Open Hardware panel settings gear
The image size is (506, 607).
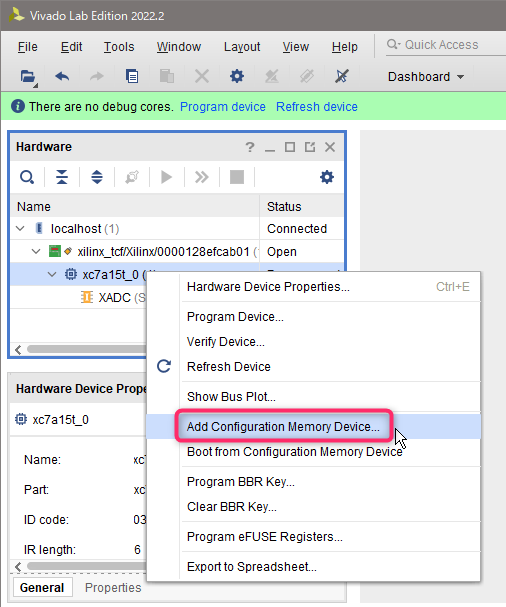[x=327, y=177]
